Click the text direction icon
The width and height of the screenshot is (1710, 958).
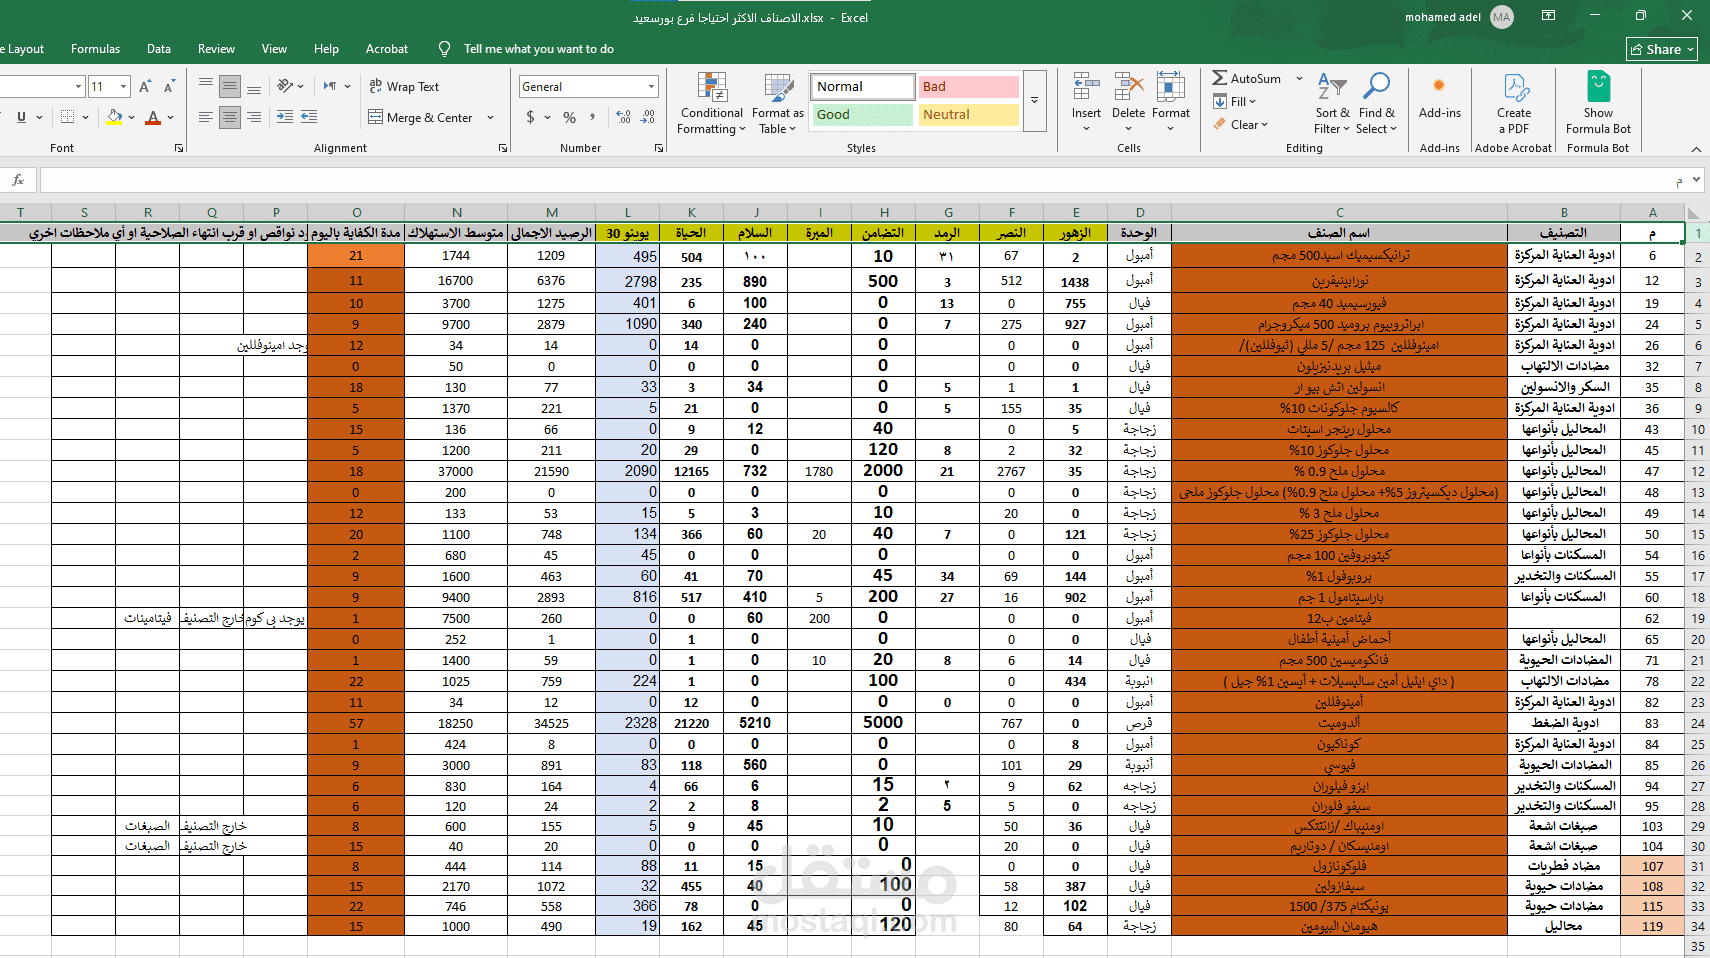pos(329,86)
